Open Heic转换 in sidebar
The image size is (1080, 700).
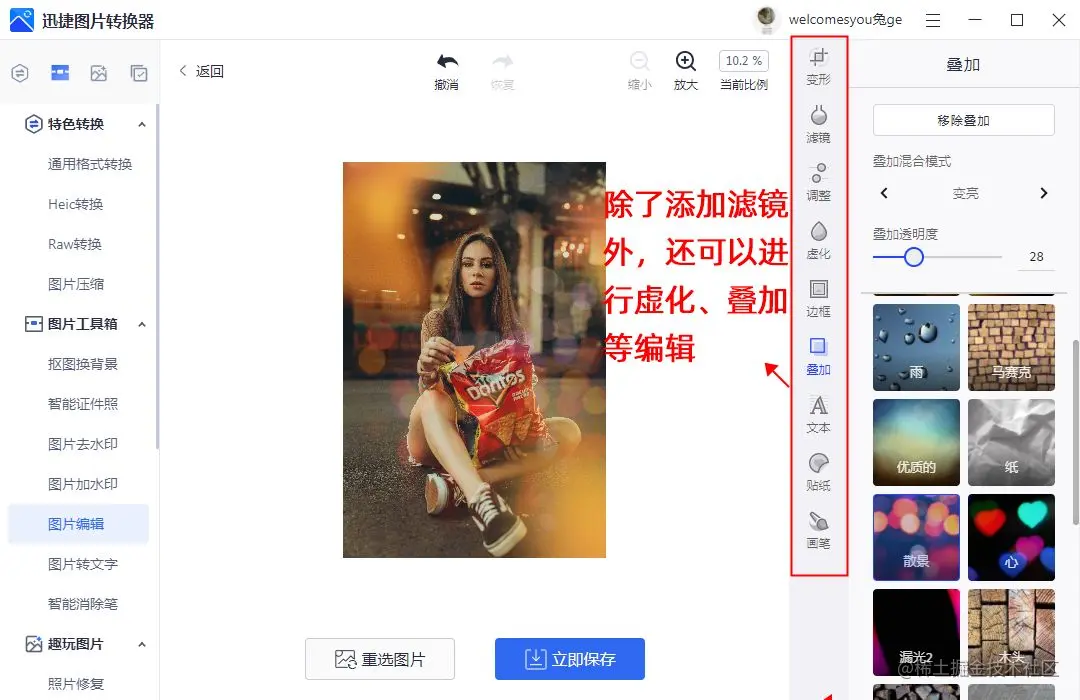point(75,204)
